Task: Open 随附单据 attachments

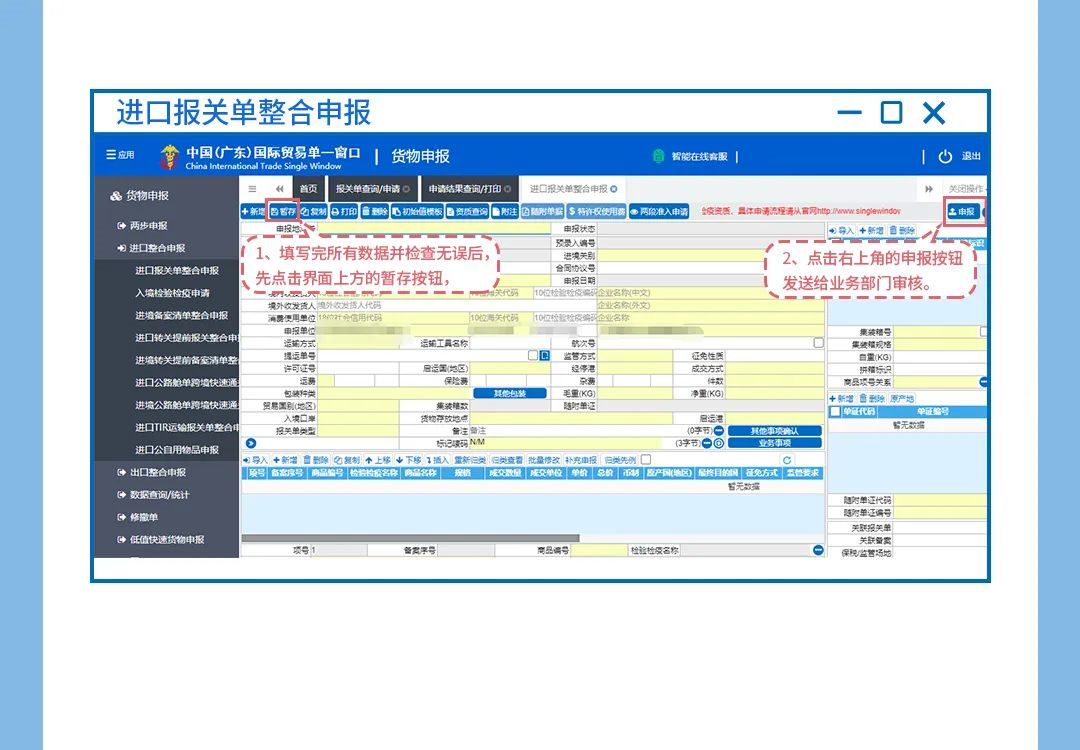Action: tap(542, 211)
